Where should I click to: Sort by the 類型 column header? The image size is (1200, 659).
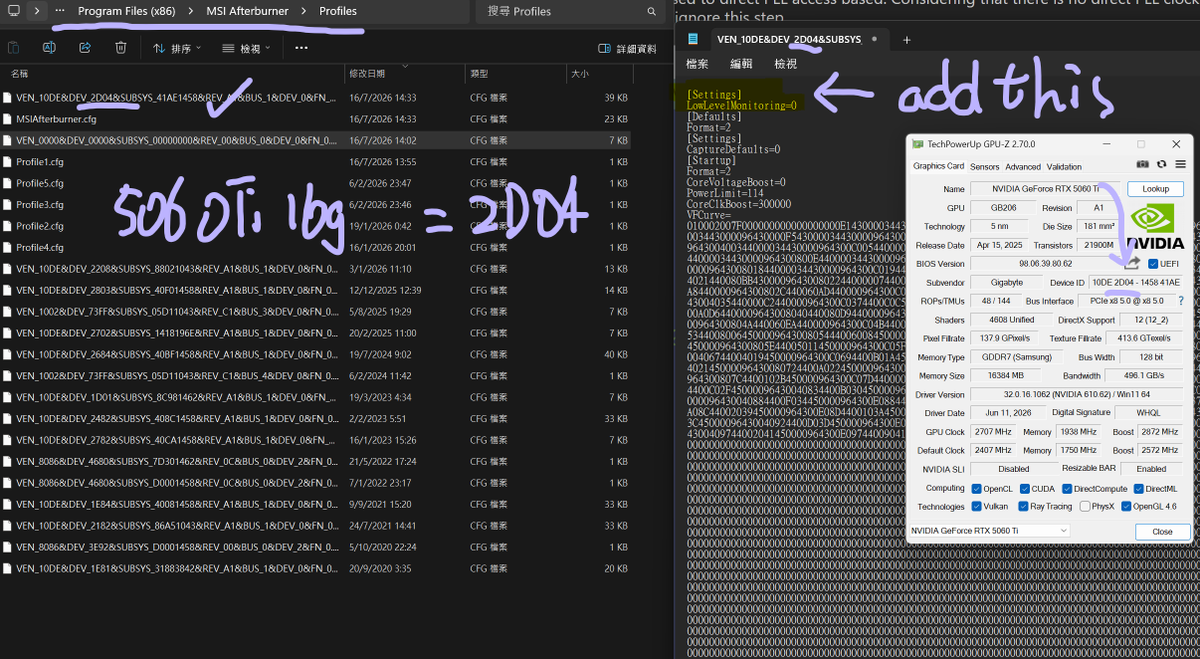click(516, 74)
